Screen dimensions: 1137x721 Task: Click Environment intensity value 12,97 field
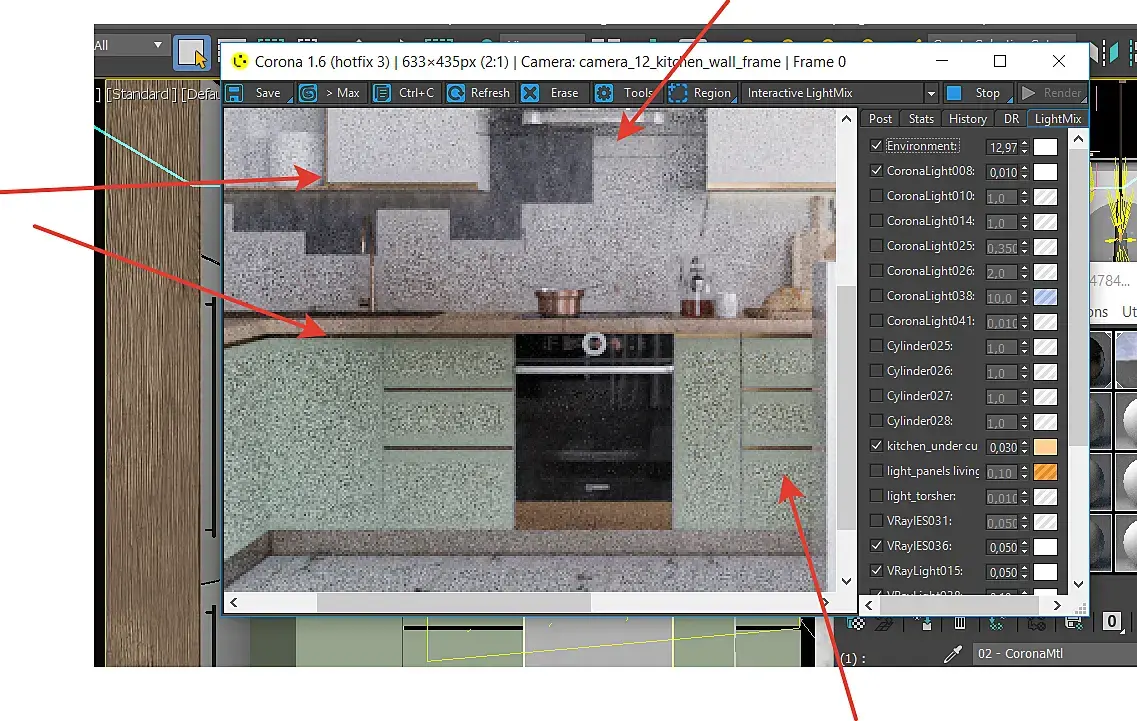(1001, 147)
